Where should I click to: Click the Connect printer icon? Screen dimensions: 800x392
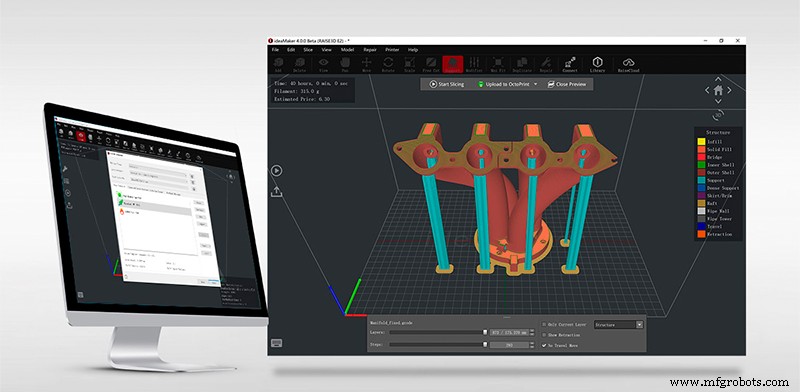coord(570,64)
